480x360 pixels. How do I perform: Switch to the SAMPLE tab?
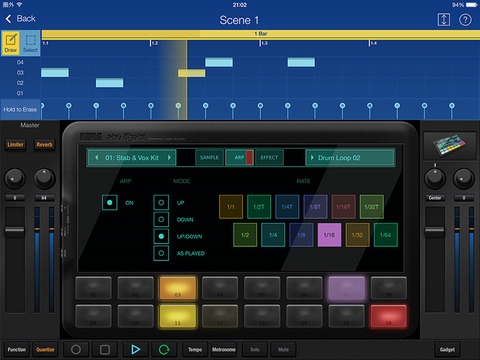click(x=209, y=157)
